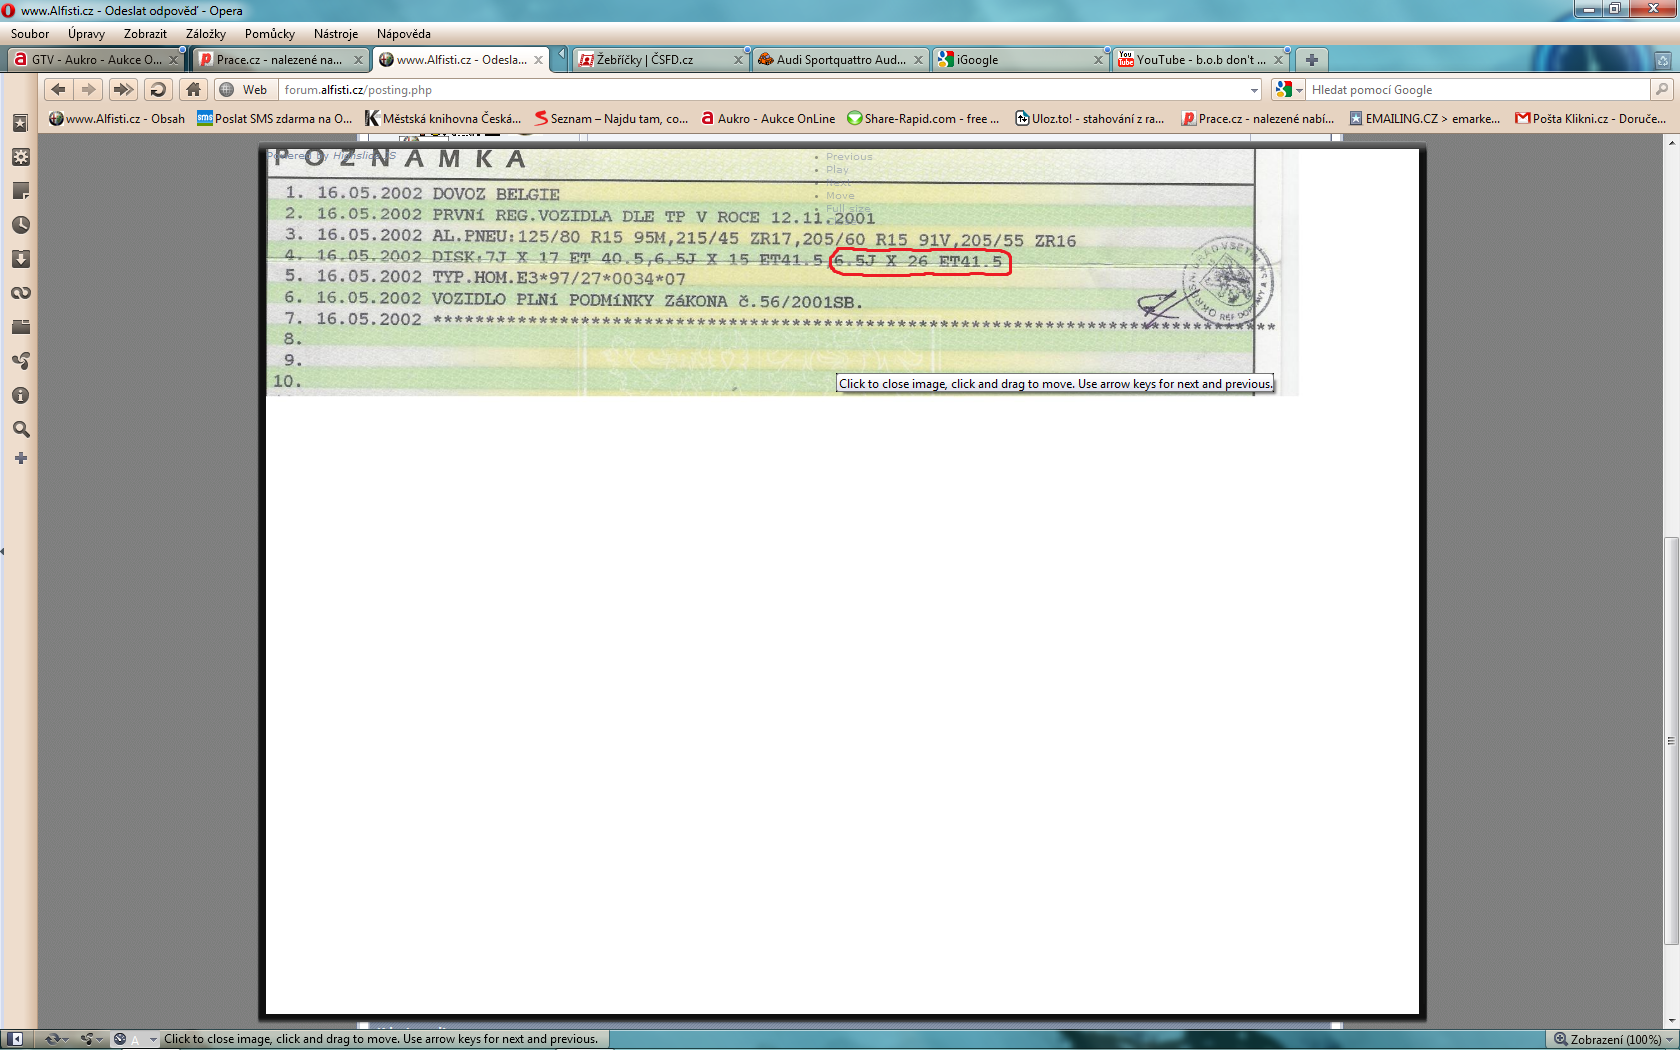Open the closed tabs trash icon

click(1662, 60)
